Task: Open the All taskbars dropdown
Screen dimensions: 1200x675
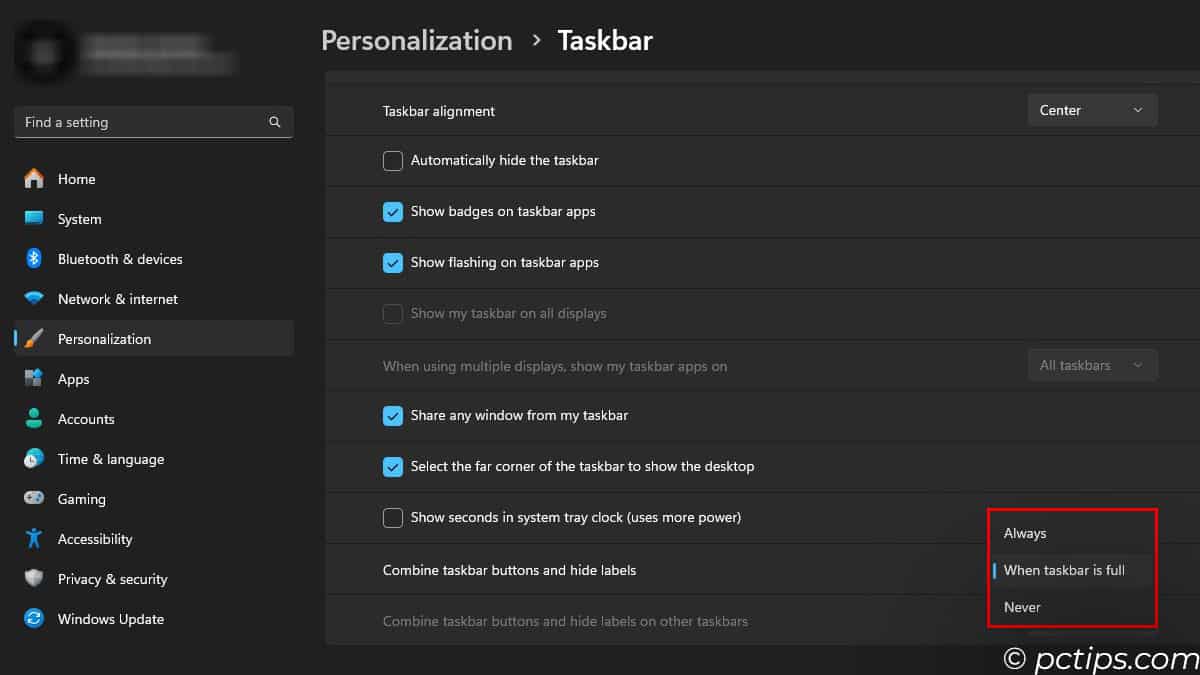Action: (x=1092, y=365)
